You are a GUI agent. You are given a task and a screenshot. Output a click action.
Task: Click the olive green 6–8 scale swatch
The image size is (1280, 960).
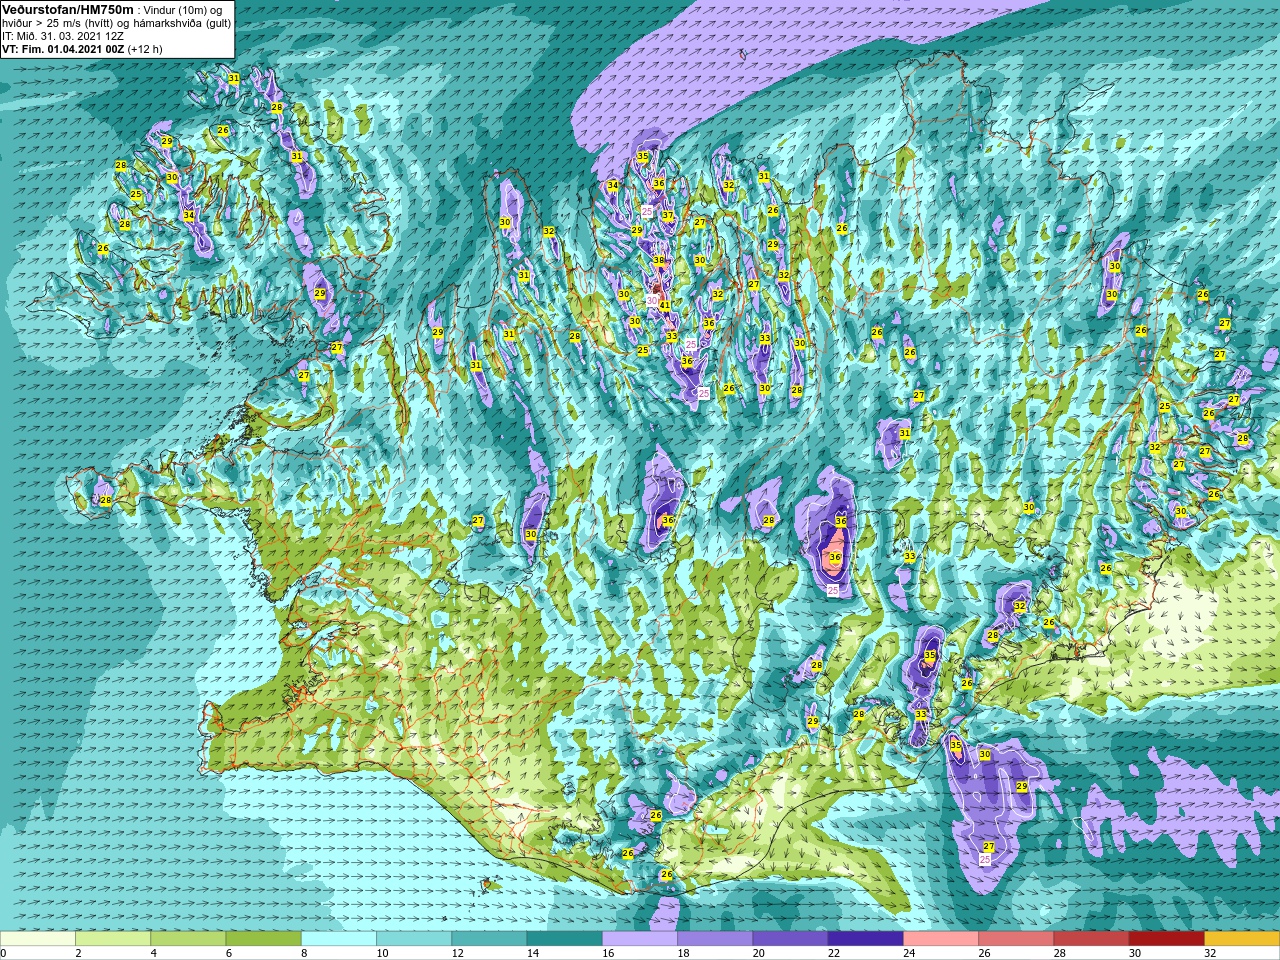264,938
